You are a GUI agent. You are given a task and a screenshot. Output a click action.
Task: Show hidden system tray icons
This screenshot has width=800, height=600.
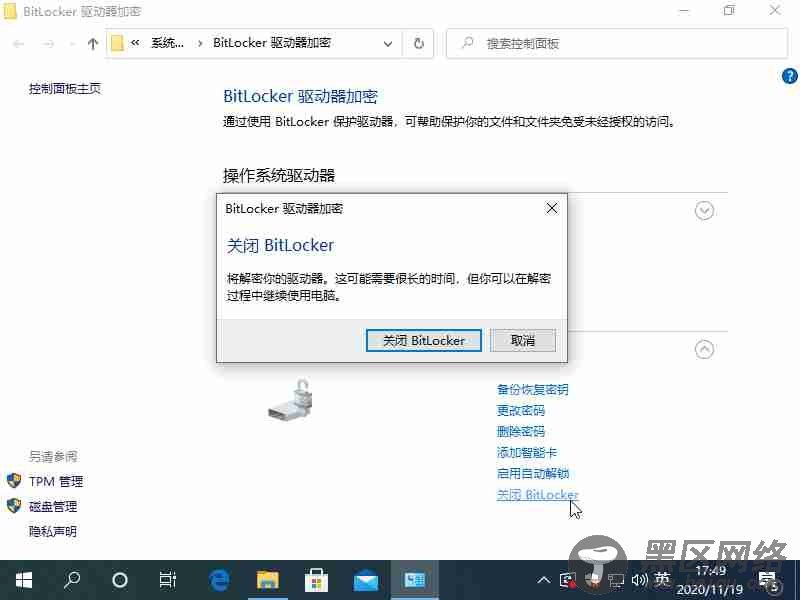pyautogui.click(x=544, y=580)
